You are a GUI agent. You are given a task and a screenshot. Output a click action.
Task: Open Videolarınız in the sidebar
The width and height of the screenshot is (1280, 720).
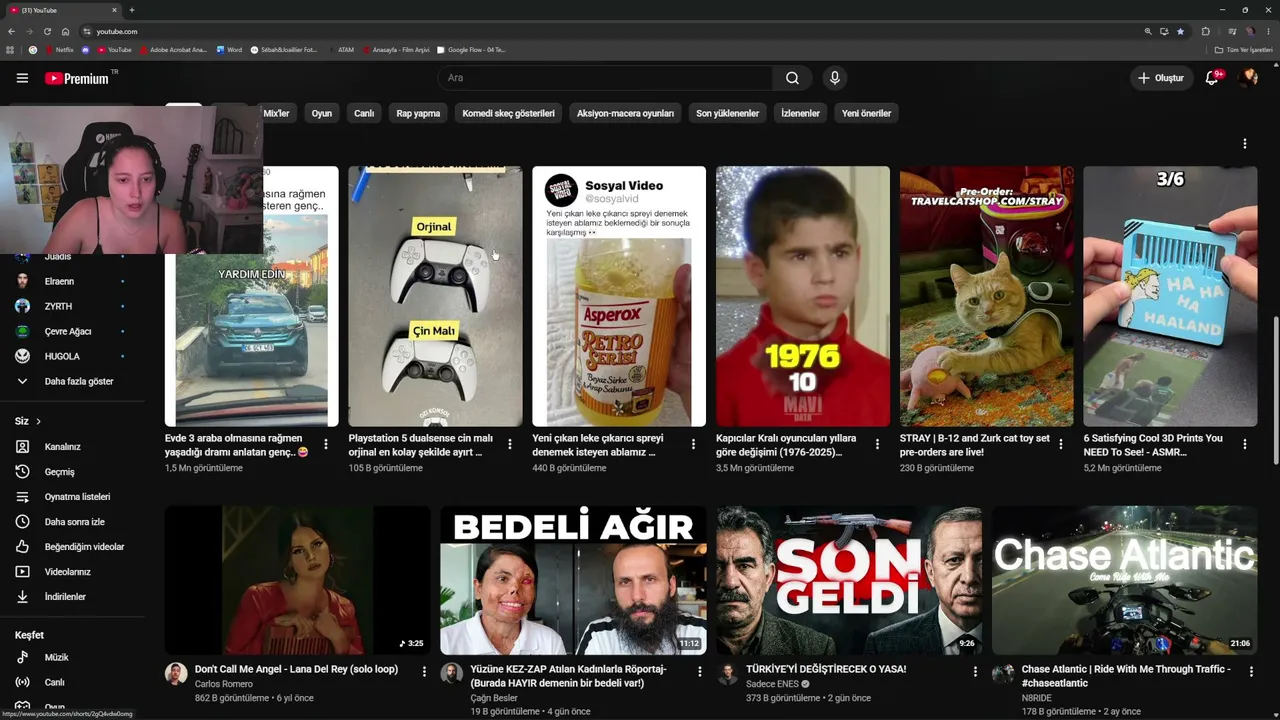(68, 572)
